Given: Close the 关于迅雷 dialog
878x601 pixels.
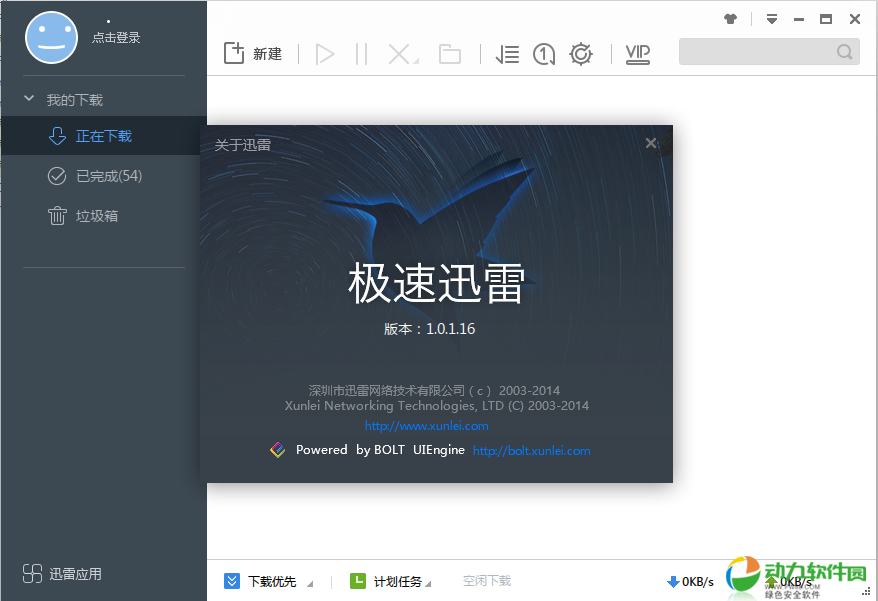Looking at the screenshot, I should pyautogui.click(x=651, y=143).
